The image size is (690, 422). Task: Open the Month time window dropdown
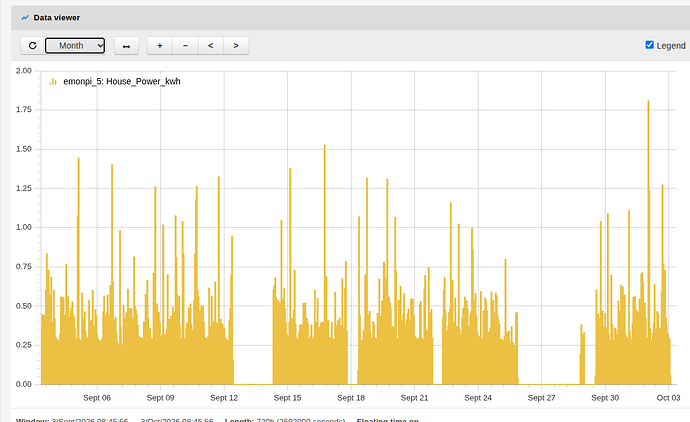[x=75, y=46]
